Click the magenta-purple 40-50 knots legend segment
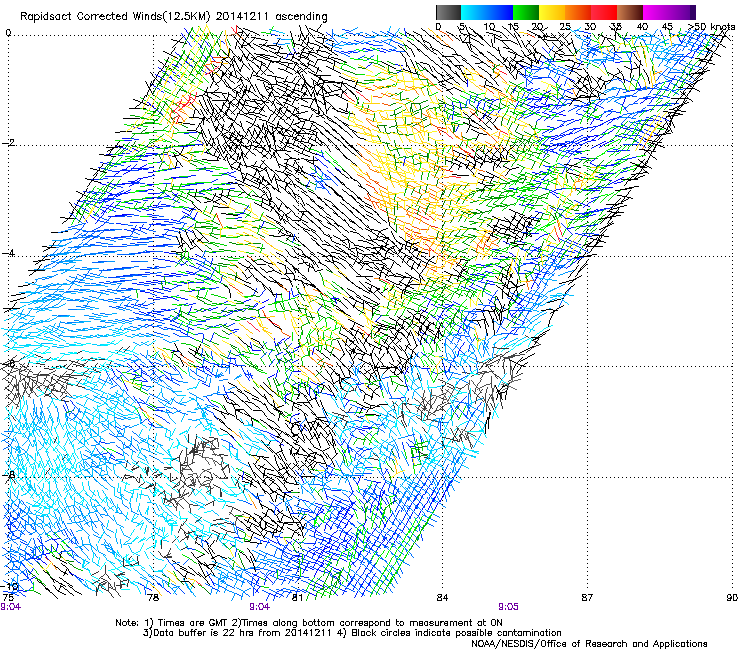This screenshot has width=740, height=650. (669, 12)
